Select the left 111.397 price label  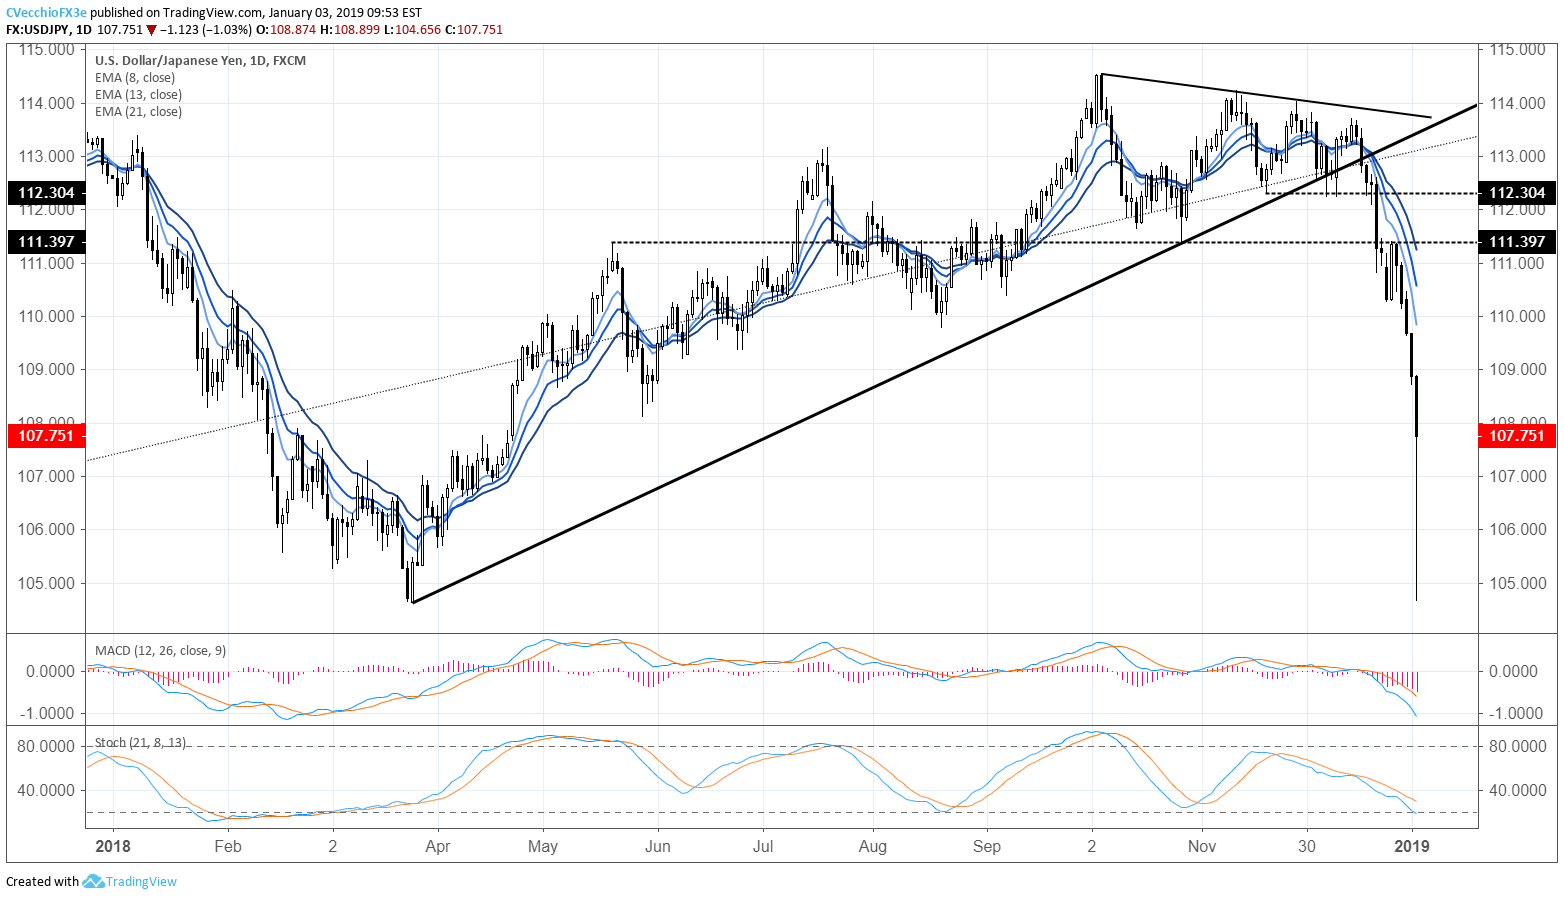pyautogui.click(x=47, y=242)
